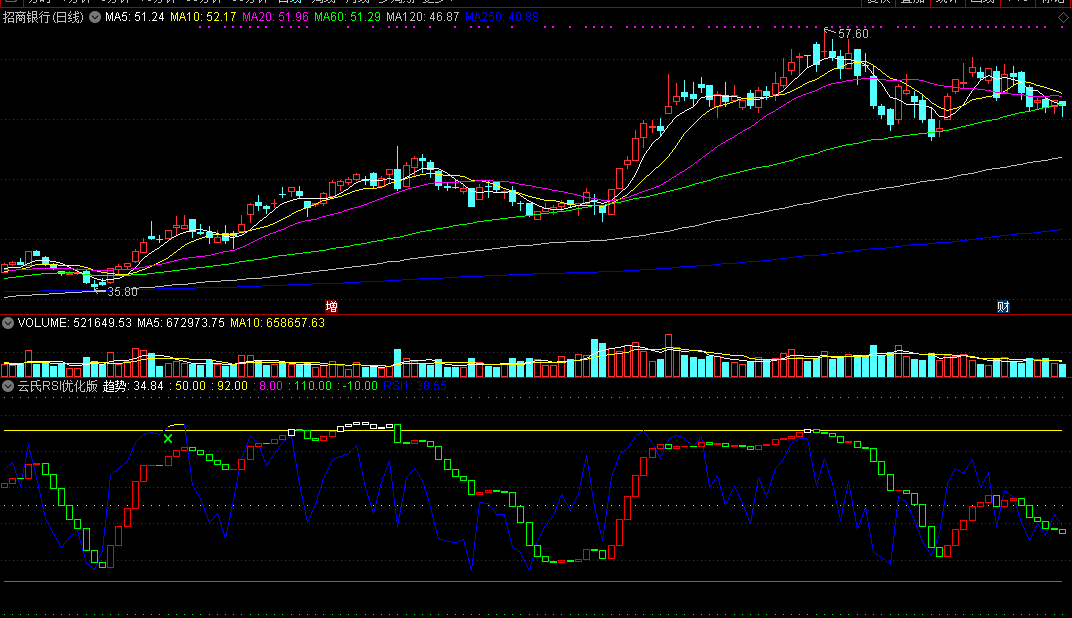Click the blue RSI1: 38.55 label

click(415, 386)
